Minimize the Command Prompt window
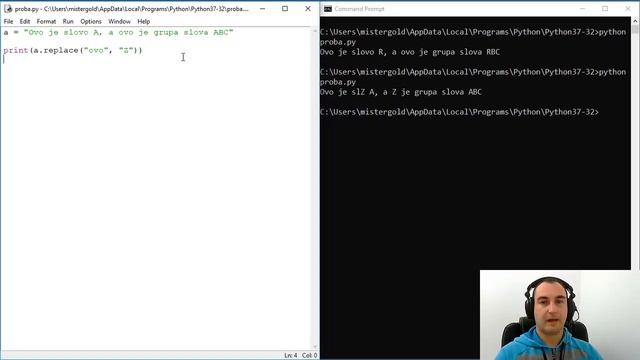This screenshot has height=360, width=640. (582, 9)
